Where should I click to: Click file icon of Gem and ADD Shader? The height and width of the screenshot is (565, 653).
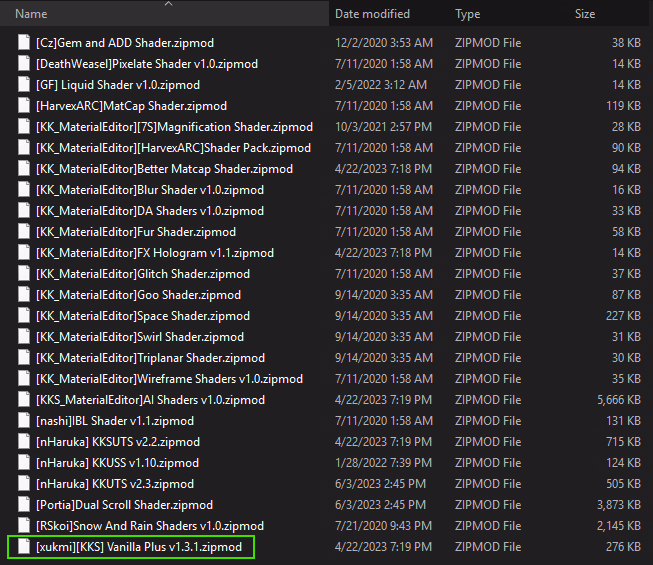coord(25,43)
